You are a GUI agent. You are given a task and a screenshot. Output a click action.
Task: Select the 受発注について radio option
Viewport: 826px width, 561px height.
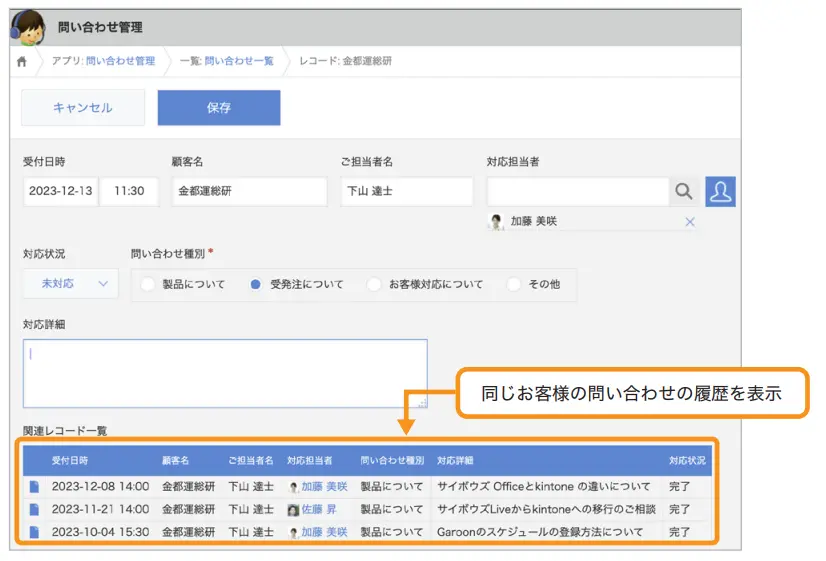coord(256,284)
